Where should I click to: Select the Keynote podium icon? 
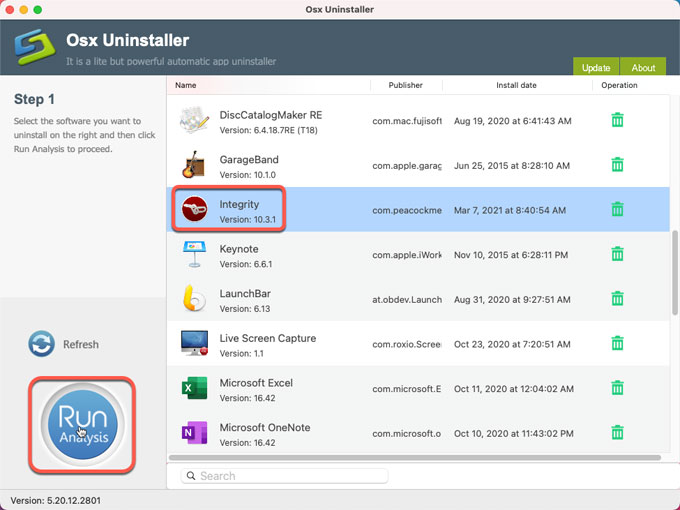(x=194, y=255)
